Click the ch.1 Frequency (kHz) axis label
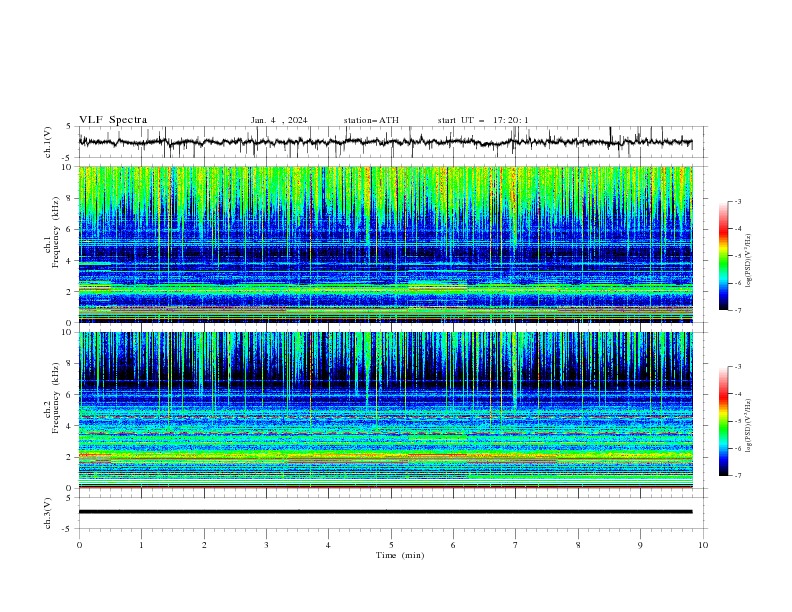792x612 pixels. tap(52, 233)
